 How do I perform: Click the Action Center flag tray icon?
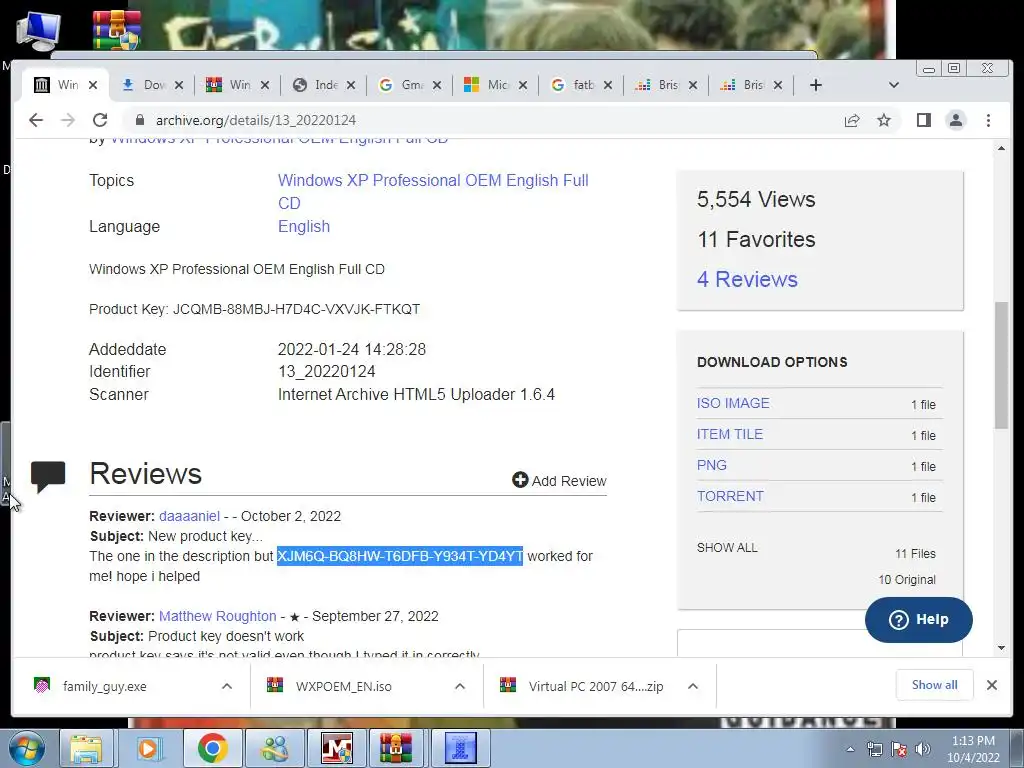click(x=899, y=749)
